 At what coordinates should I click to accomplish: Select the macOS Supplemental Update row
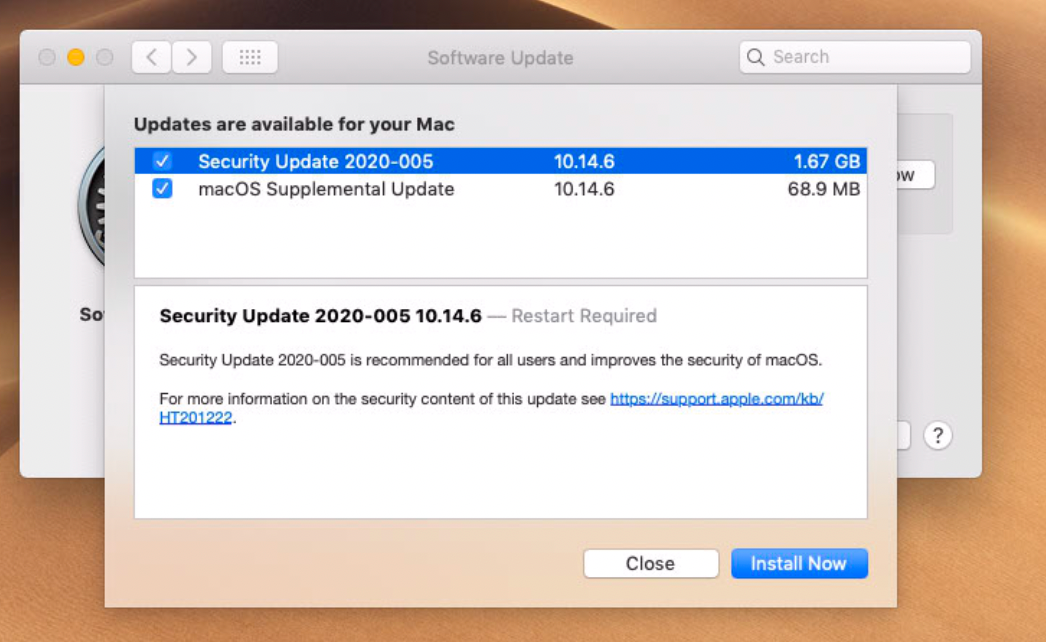click(x=500, y=189)
